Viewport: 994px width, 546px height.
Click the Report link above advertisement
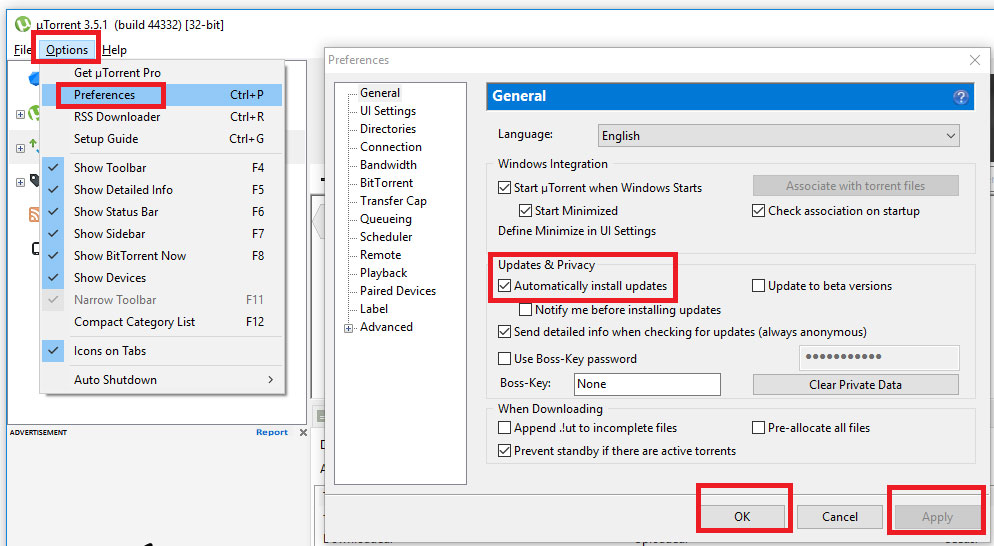pyautogui.click(x=272, y=432)
